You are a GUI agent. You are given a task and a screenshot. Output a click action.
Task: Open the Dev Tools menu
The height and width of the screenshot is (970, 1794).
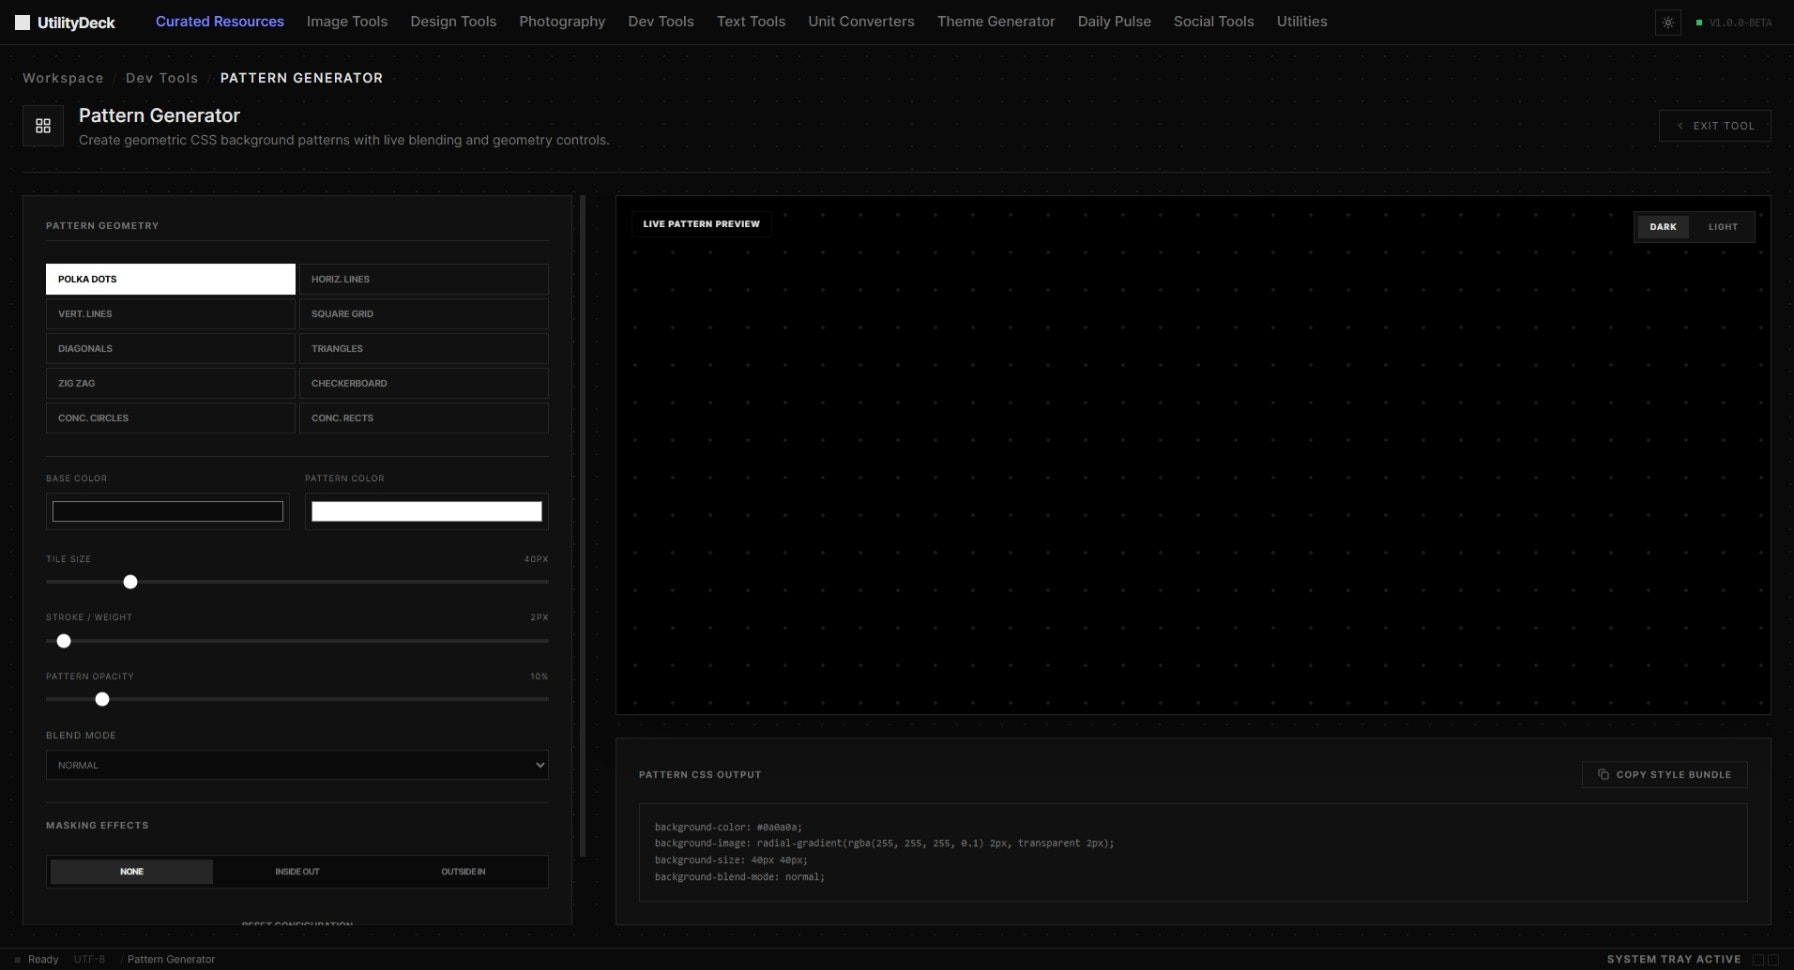click(x=660, y=21)
